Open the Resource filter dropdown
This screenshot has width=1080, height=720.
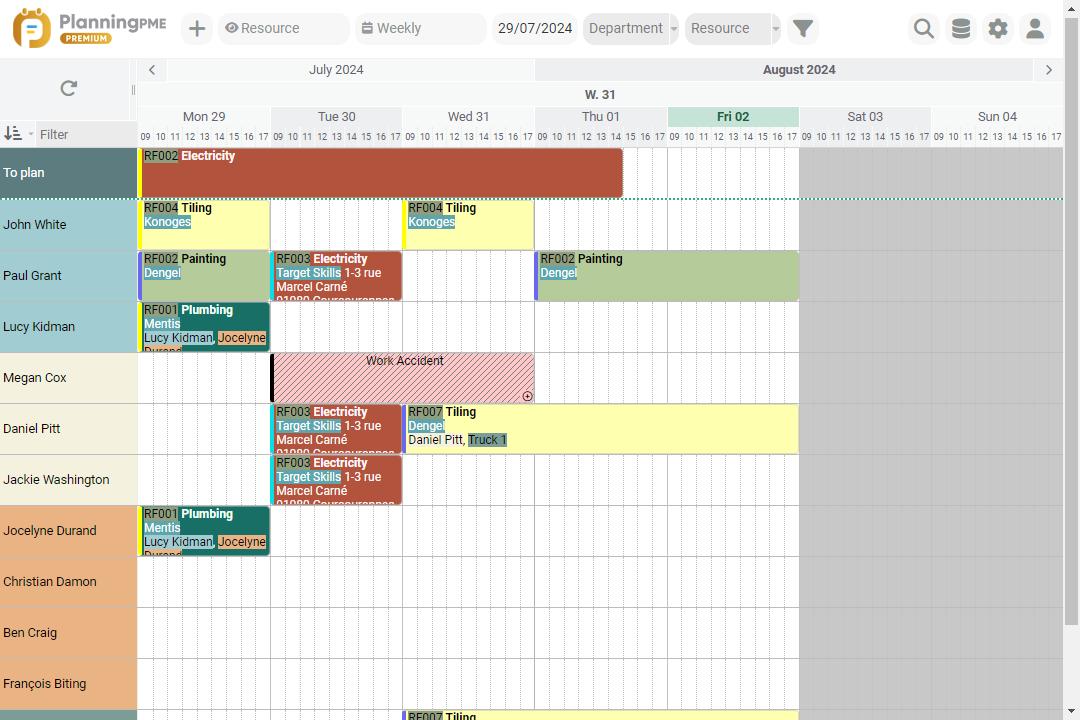(x=732, y=28)
